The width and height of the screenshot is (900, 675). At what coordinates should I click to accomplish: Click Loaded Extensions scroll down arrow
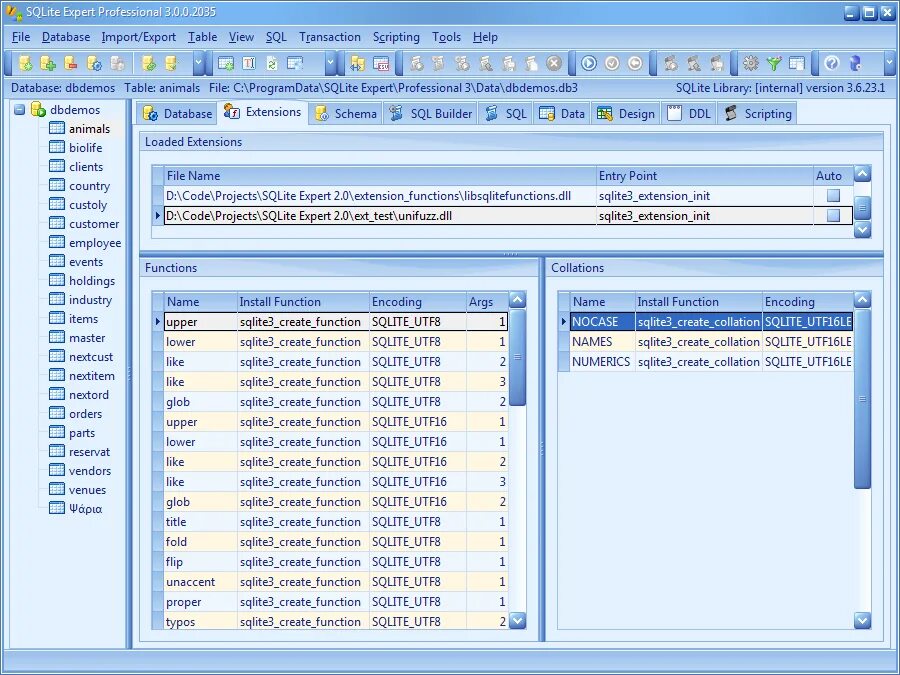click(862, 230)
